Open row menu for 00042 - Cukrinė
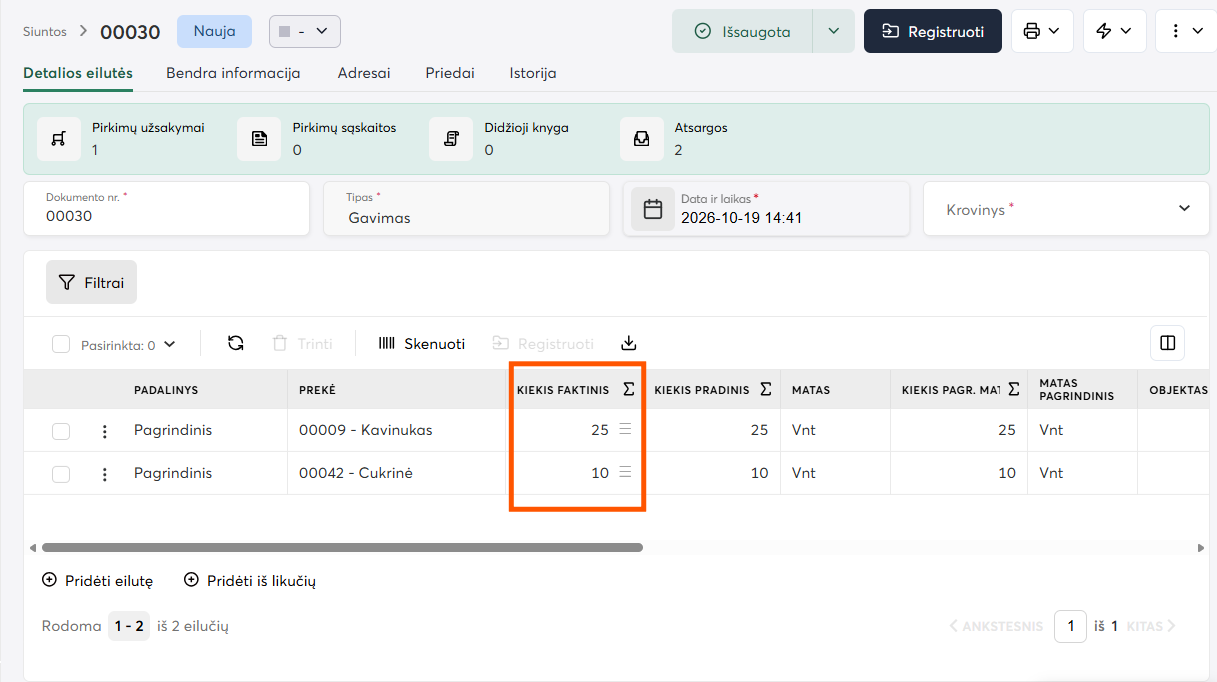The width and height of the screenshot is (1217, 682). point(105,474)
